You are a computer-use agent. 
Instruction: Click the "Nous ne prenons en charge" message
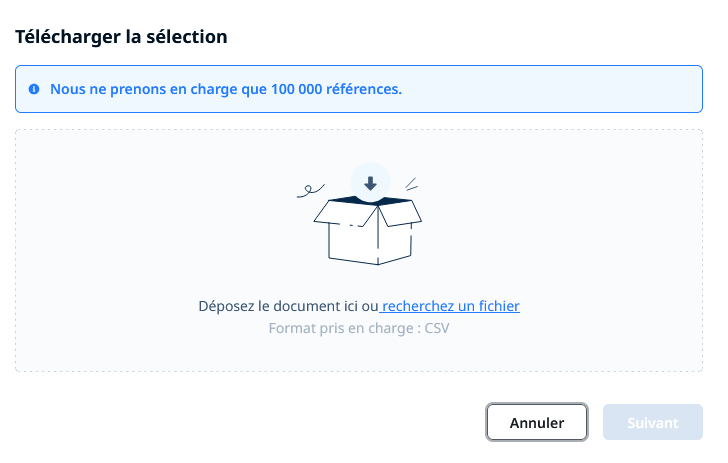[226, 89]
